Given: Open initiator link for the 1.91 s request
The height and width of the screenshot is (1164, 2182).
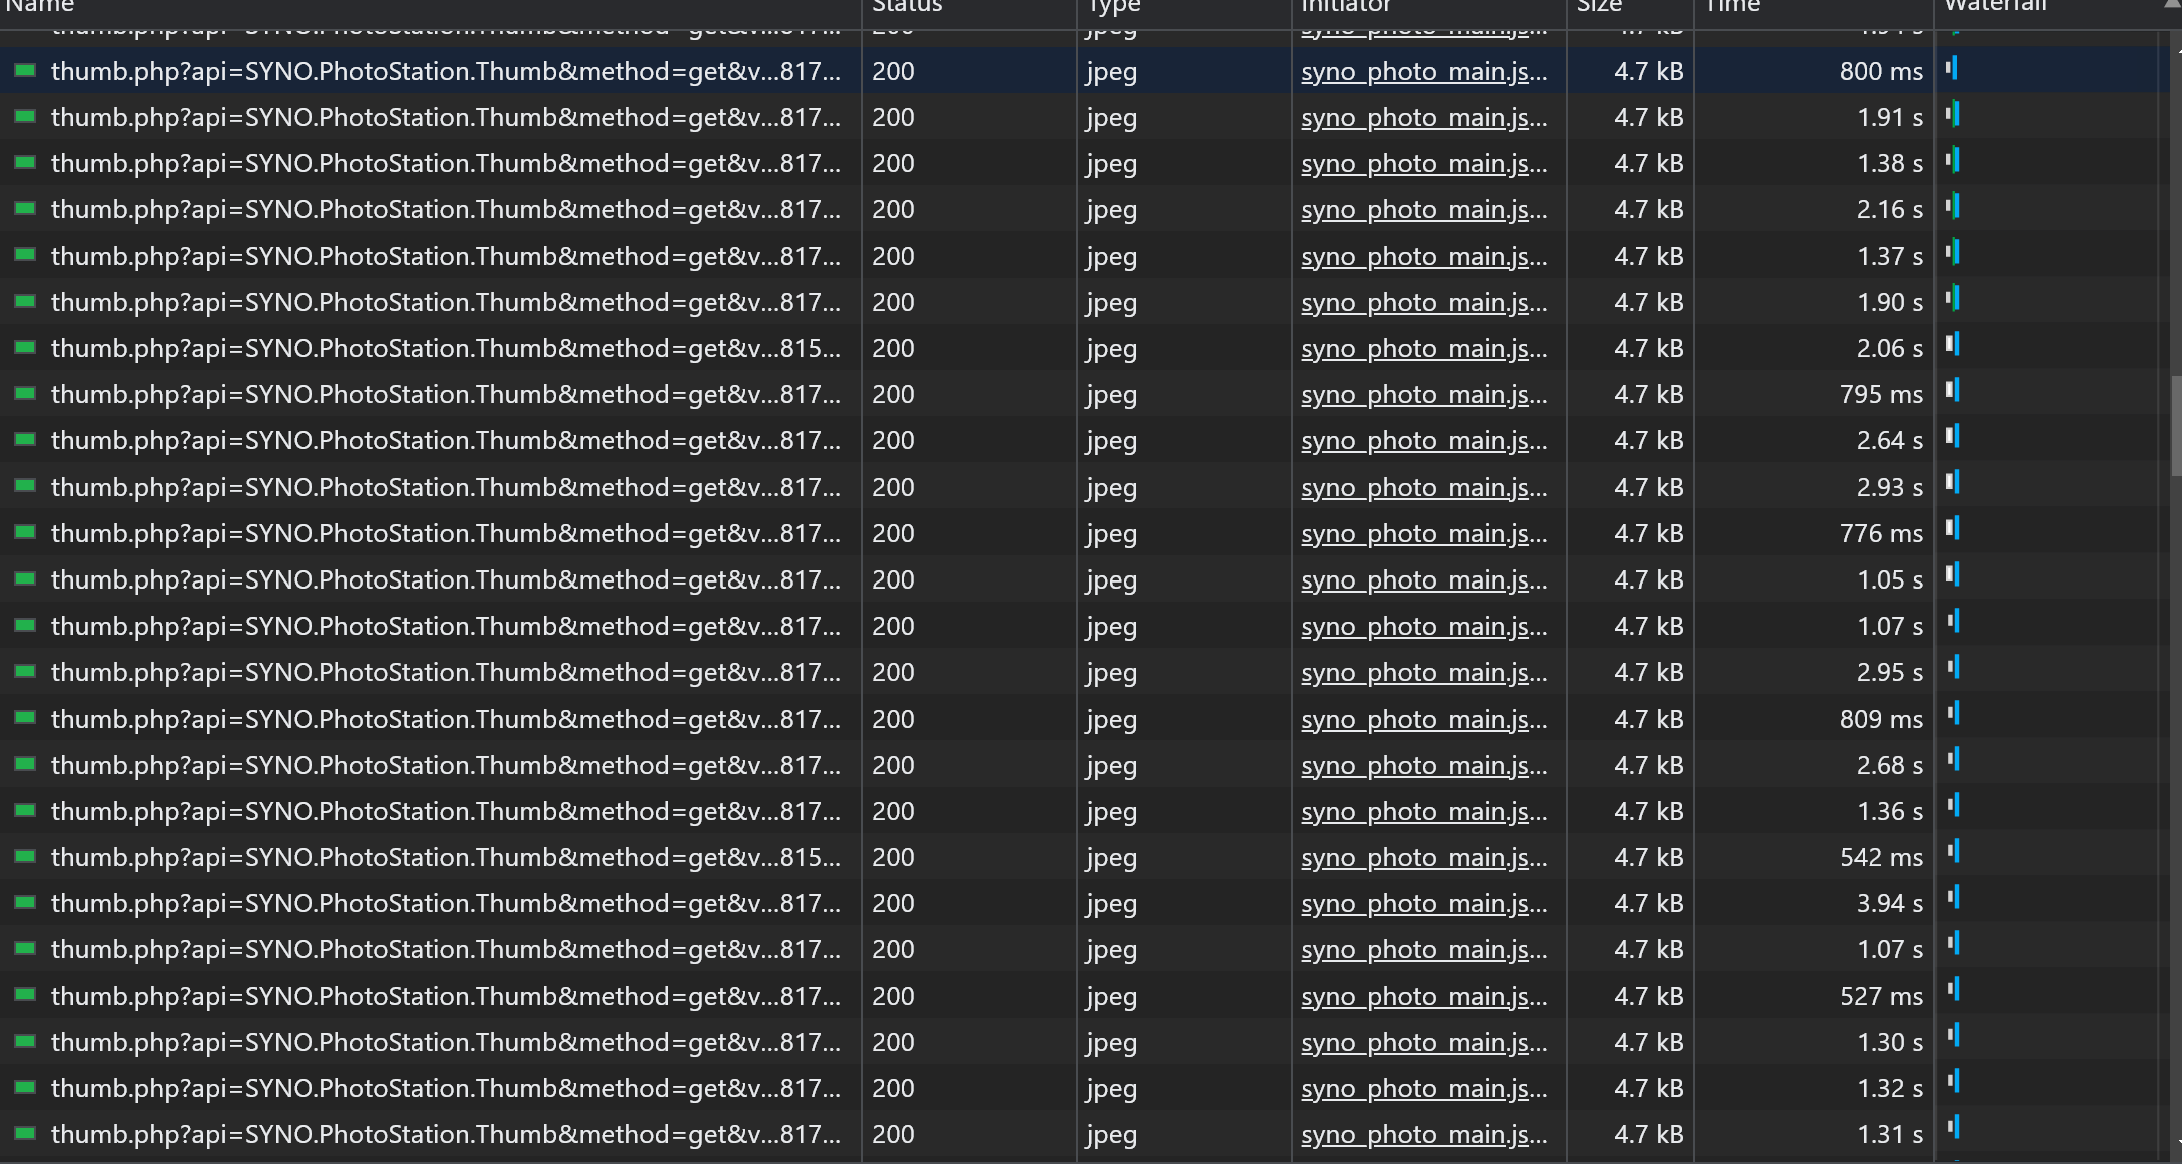Looking at the screenshot, I should pyautogui.click(x=1423, y=118).
